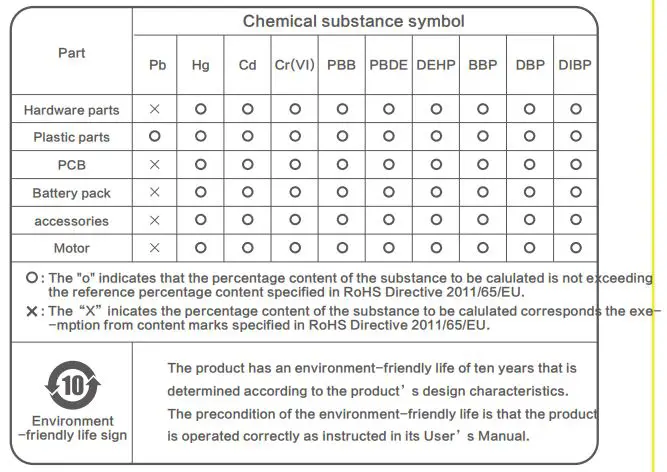
Task: Select the Hardware parts row label
Action: (71, 110)
